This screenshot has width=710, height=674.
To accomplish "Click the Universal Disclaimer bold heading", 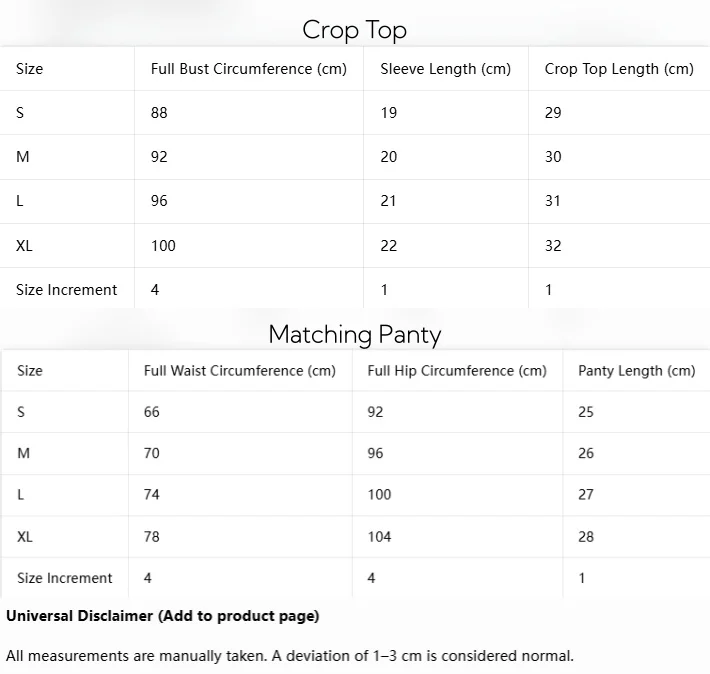I will [163, 616].
